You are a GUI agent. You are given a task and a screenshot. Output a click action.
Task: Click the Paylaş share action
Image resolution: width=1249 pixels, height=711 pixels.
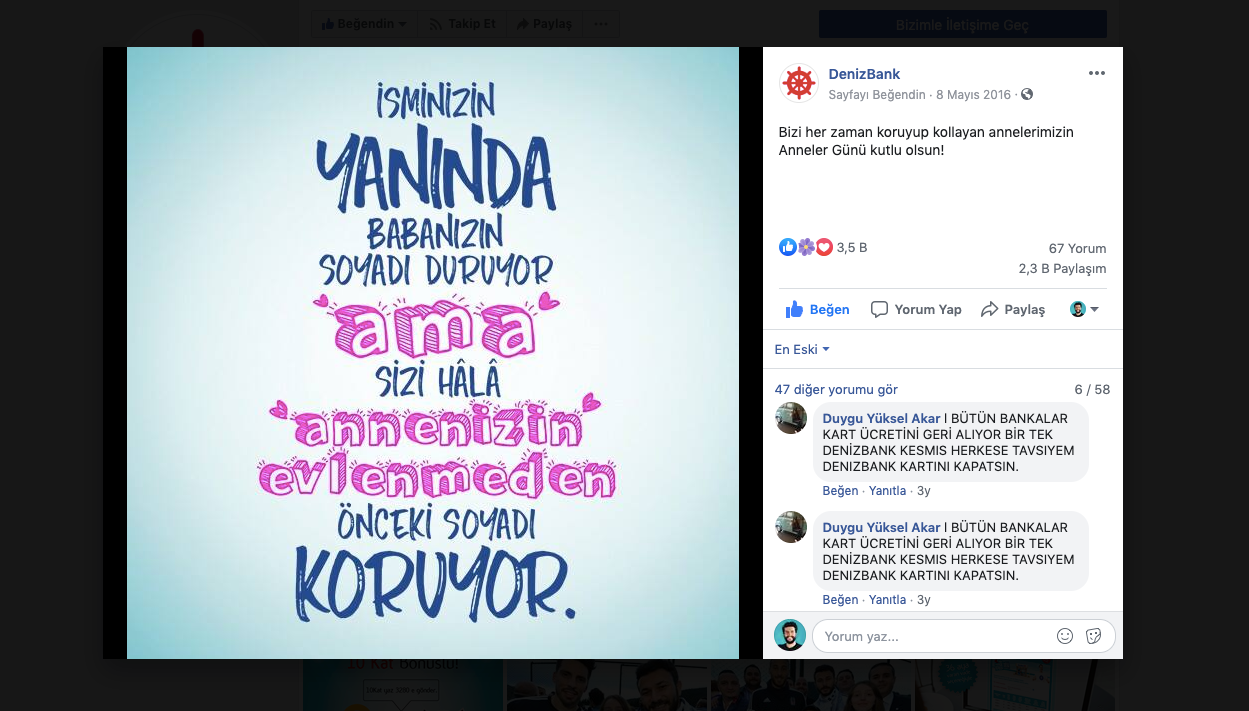pos(1013,310)
